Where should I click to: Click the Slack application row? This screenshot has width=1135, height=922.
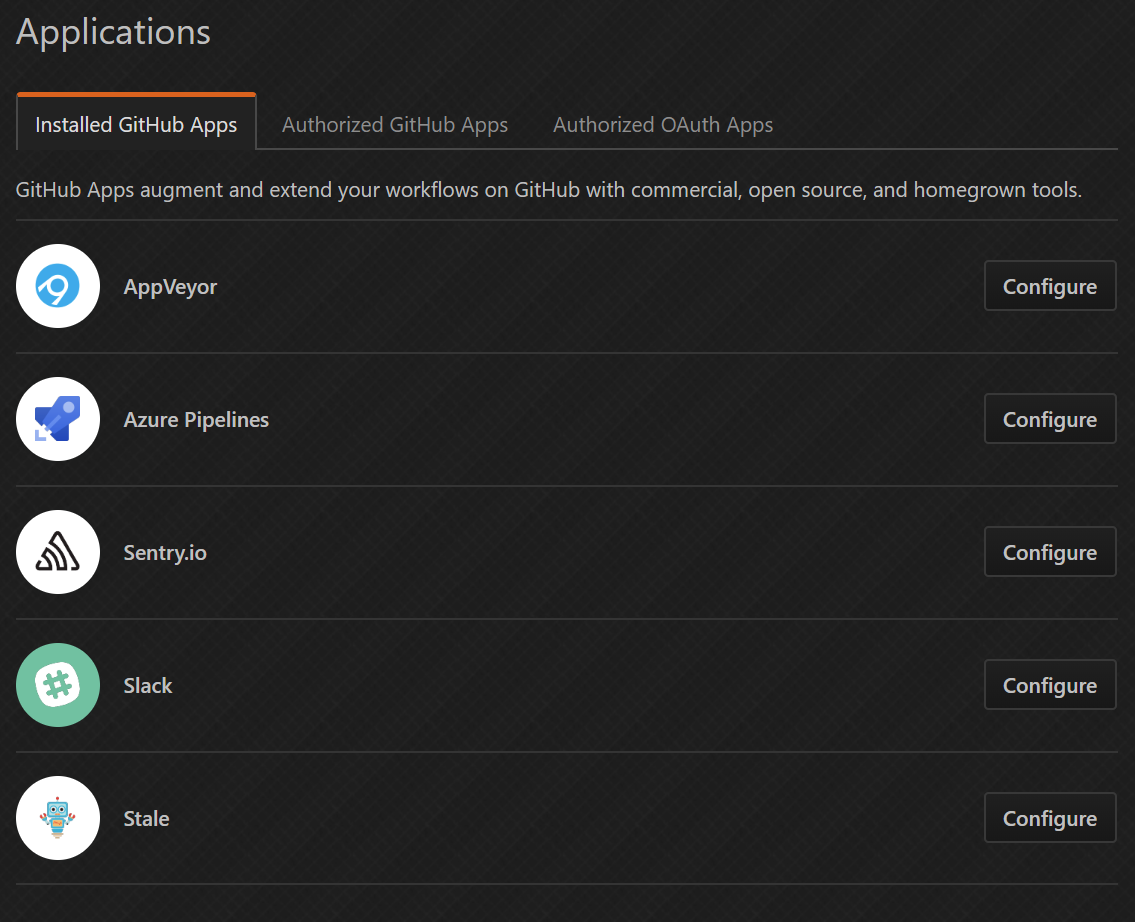(x=500, y=685)
